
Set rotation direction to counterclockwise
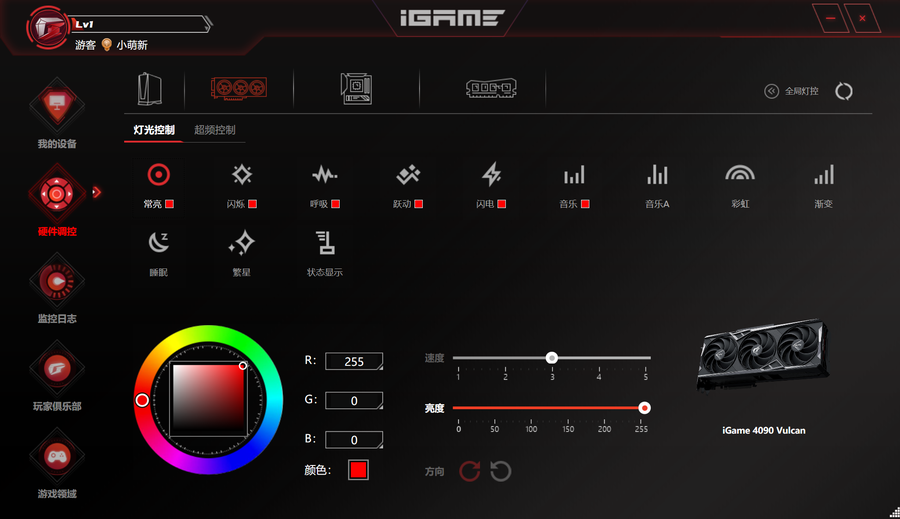coord(501,471)
